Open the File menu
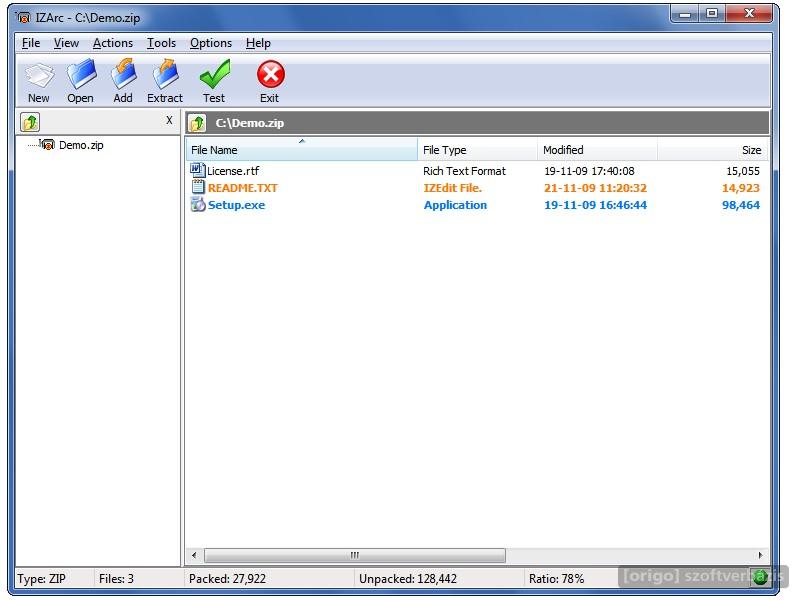 (31, 43)
